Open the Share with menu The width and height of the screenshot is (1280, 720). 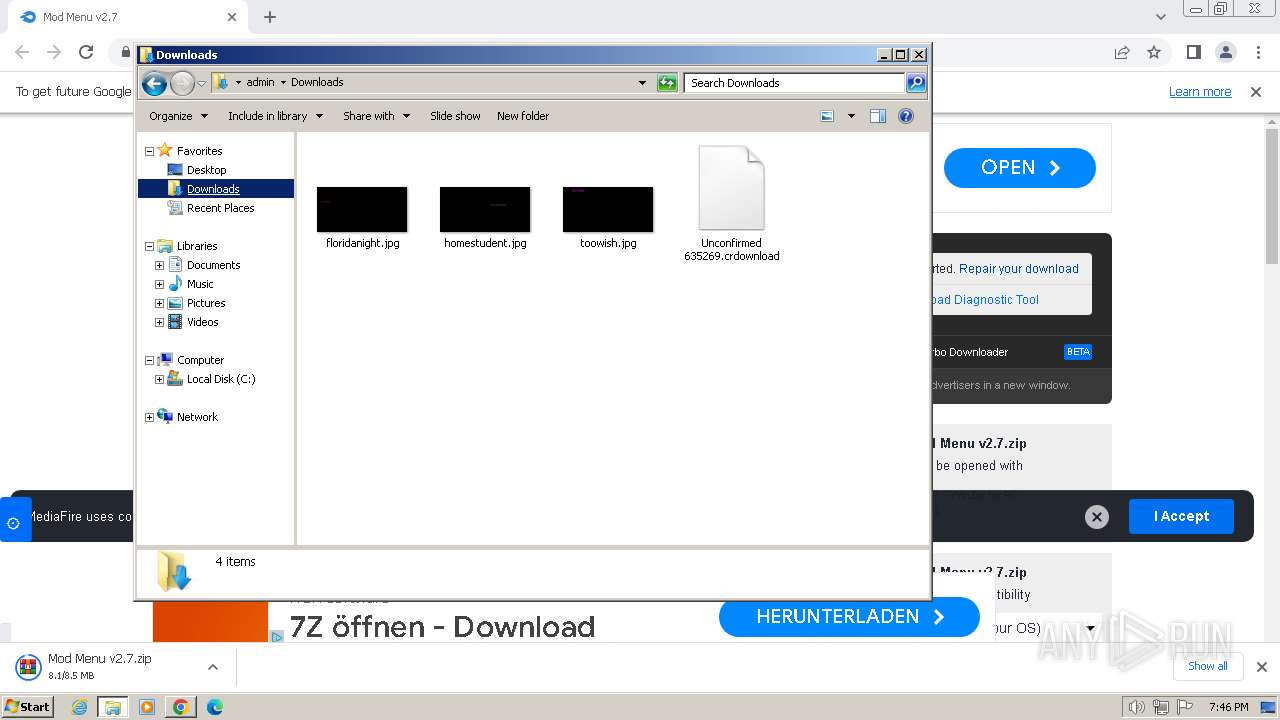pyautogui.click(x=376, y=116)
